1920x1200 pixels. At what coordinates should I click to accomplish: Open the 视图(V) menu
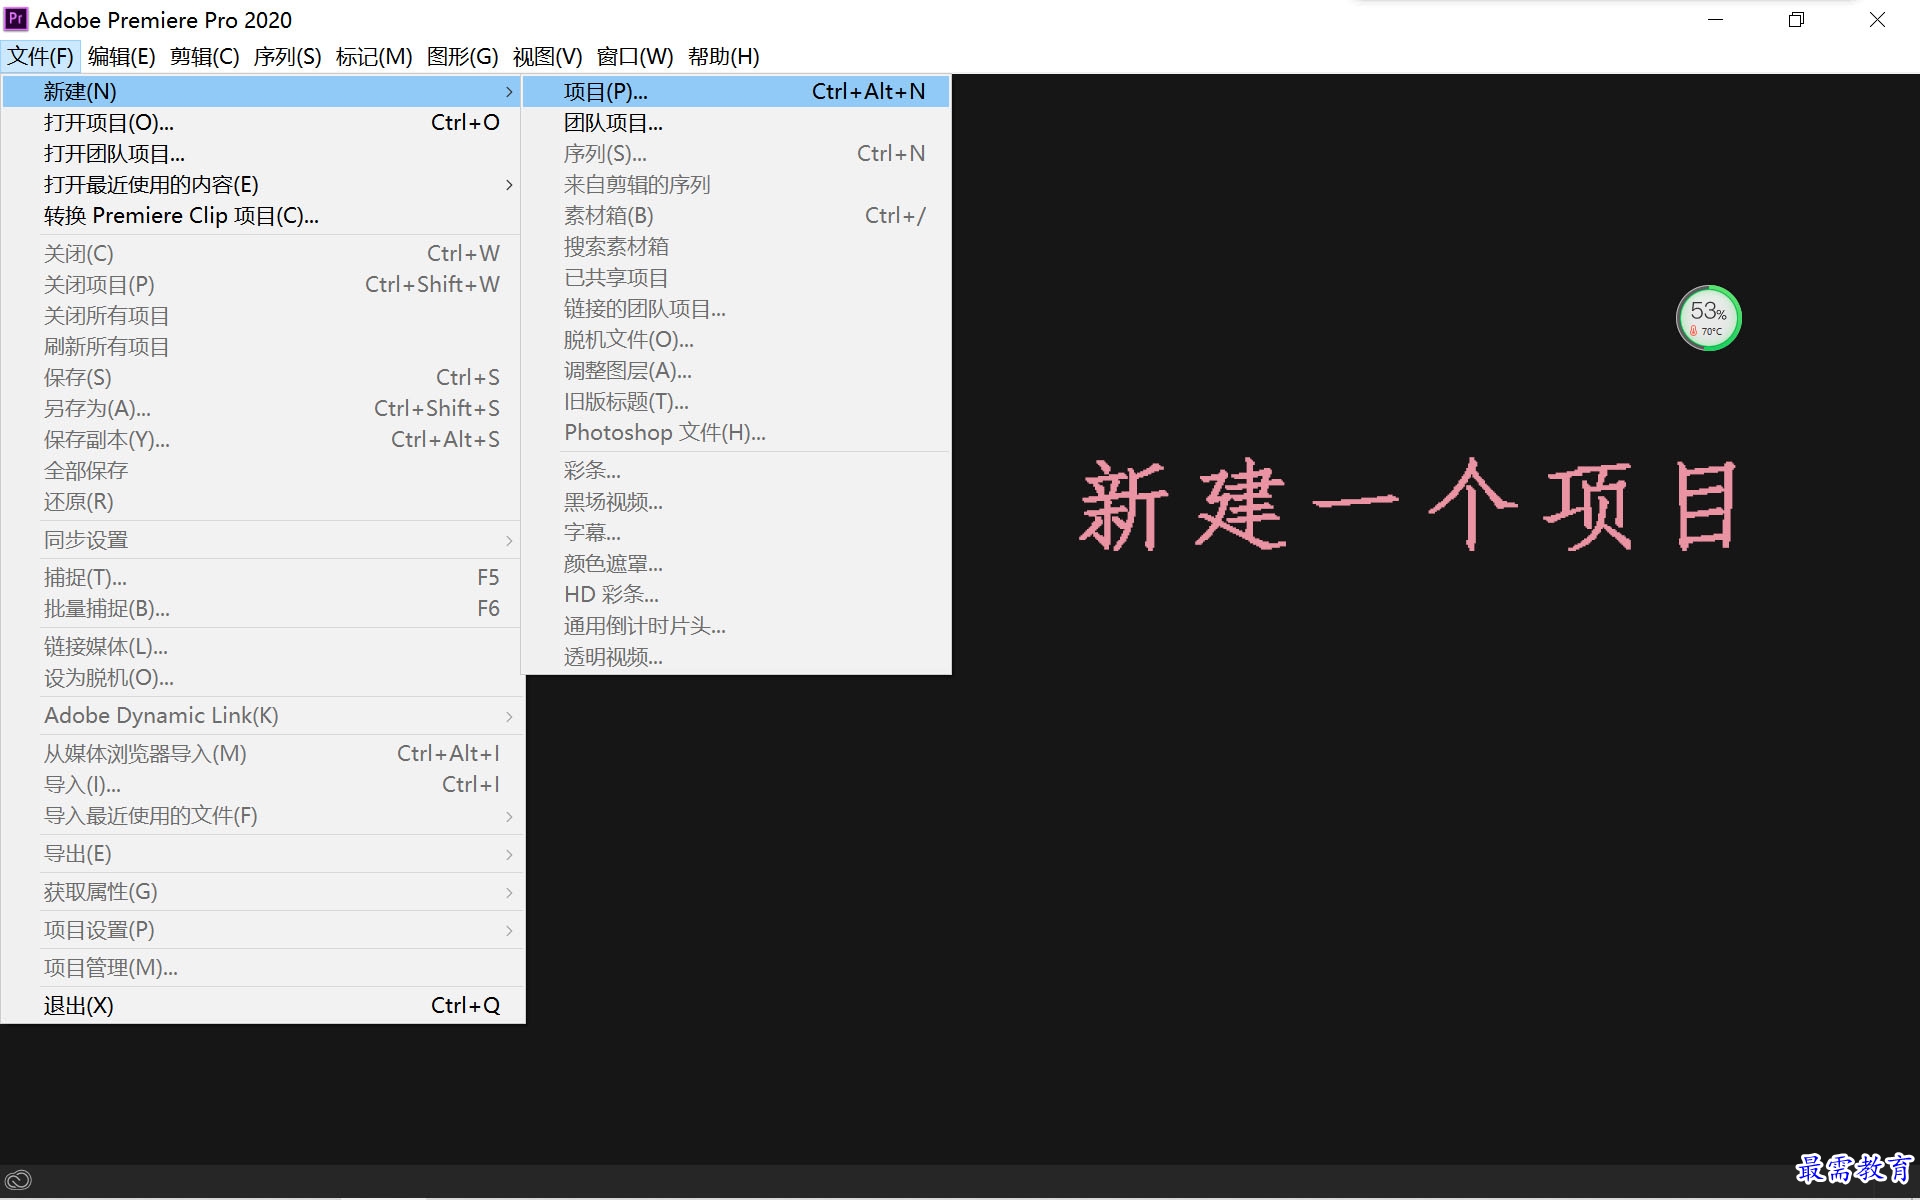click(x=547, y=56)
